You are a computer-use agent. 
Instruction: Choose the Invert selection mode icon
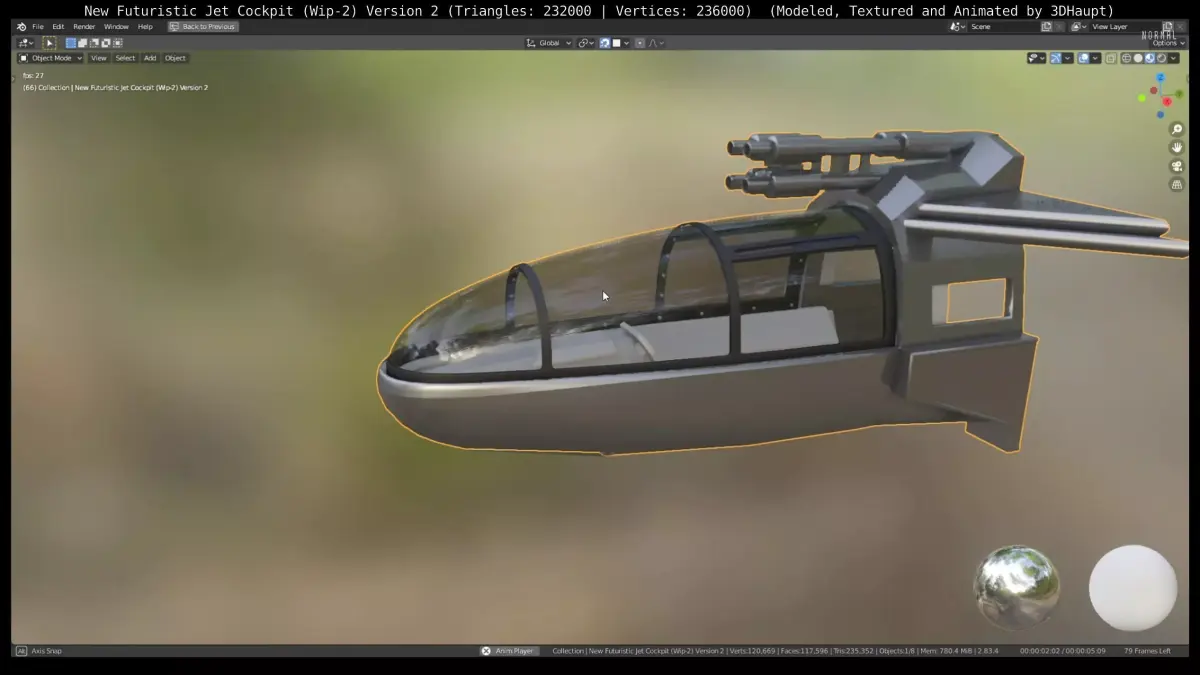(x=106, y=43)
